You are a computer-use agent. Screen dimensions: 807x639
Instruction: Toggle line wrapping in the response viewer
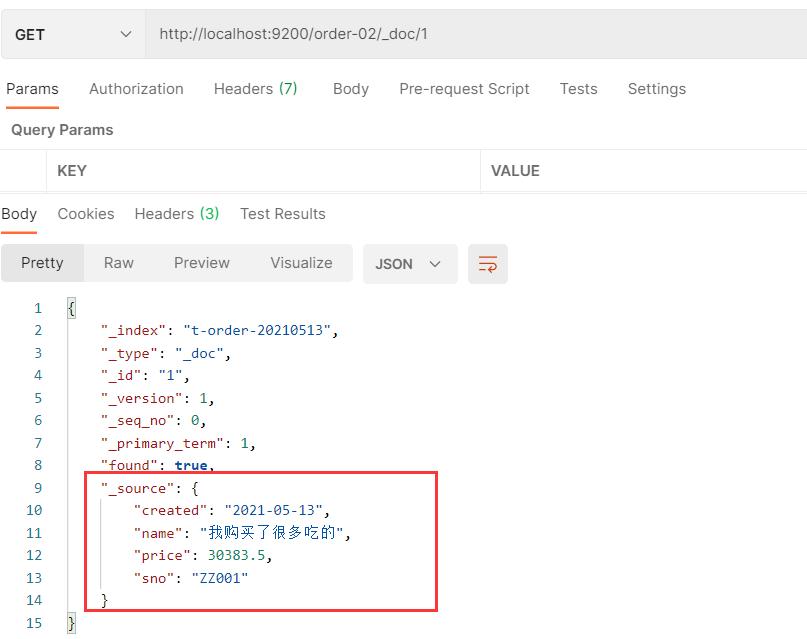coord(487,263)
